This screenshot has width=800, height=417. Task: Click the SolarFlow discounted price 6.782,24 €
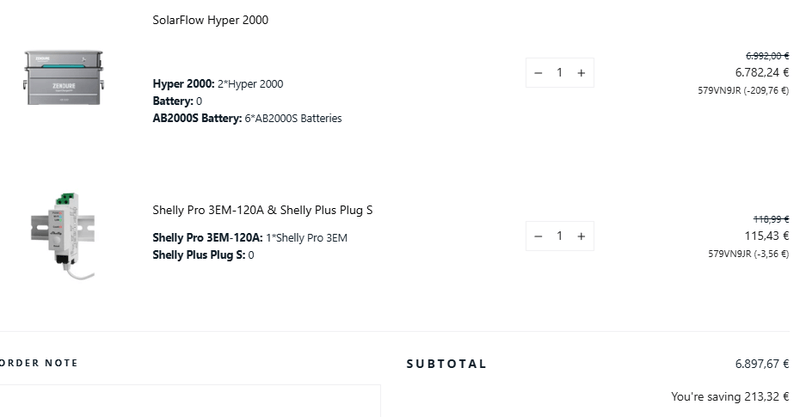(761, 72)
